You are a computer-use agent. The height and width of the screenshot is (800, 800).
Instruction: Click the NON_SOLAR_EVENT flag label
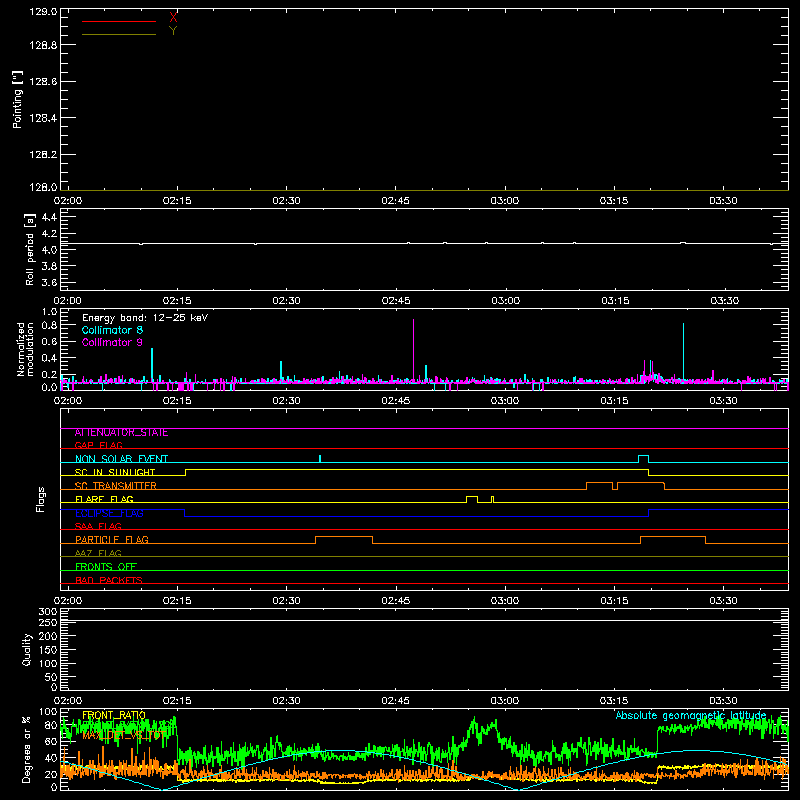click(121, 459)
